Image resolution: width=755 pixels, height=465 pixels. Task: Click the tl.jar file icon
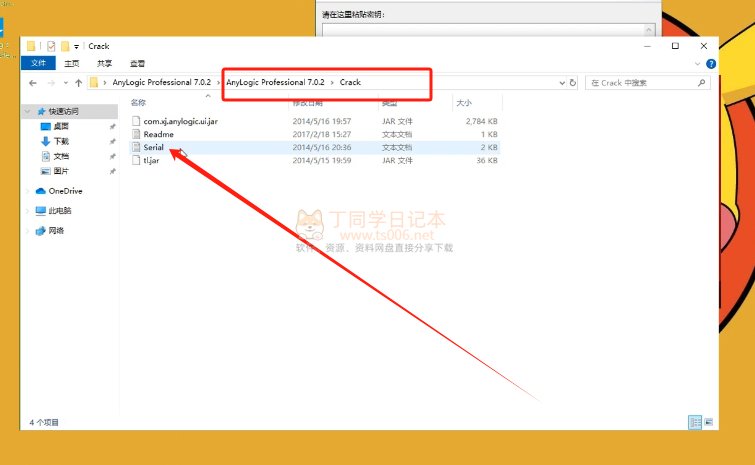click(x=136, y=160)
